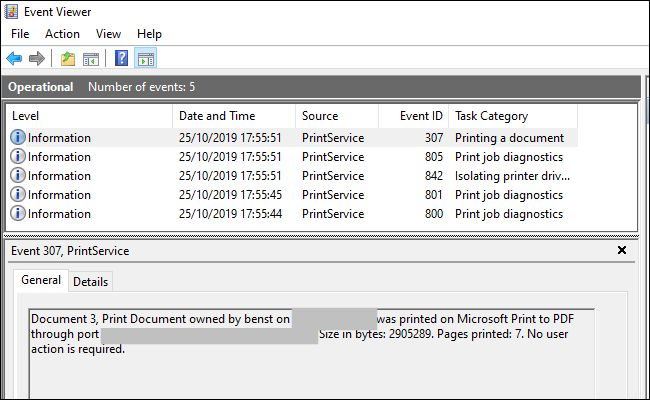Image resolution: width=650 pixels, height=400 pixels.
Task: Sort events by Date and Time column
Action: pyautogui.click(x=235, y=116)
